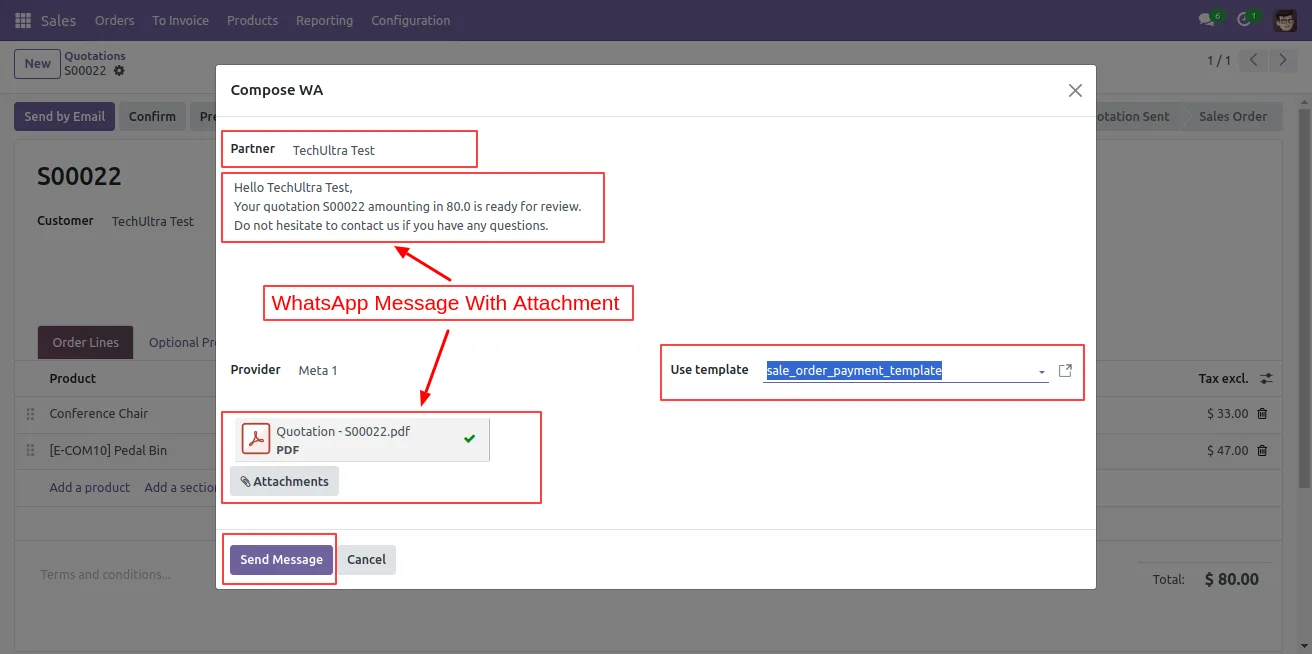Expand the Use template dropdown arrow
The image size is (1312, 654).
(1042, 372)
